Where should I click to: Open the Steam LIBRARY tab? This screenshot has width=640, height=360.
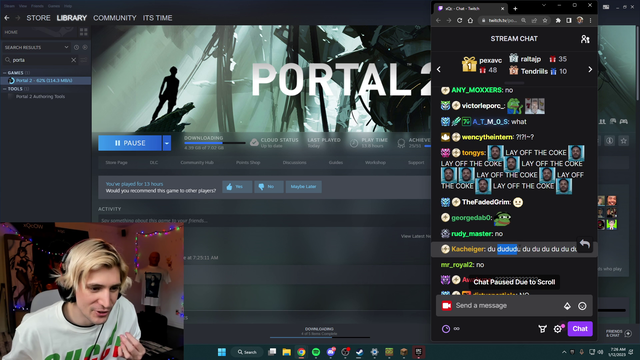pyautogui.click(x=72, y=18)
